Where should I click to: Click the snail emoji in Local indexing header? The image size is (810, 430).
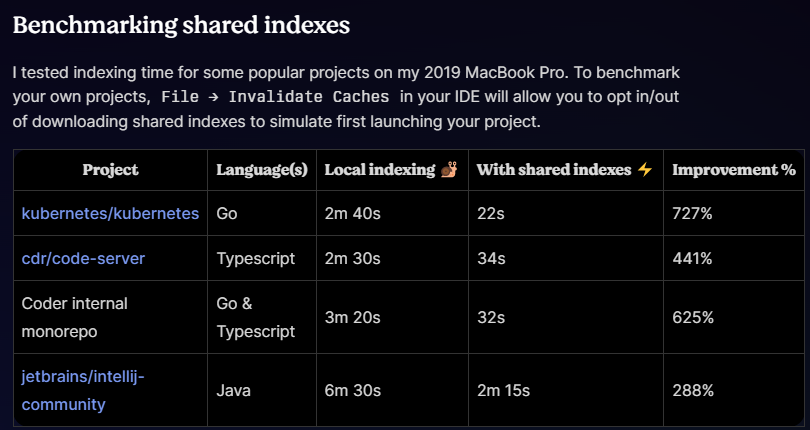tap(449, 170)
